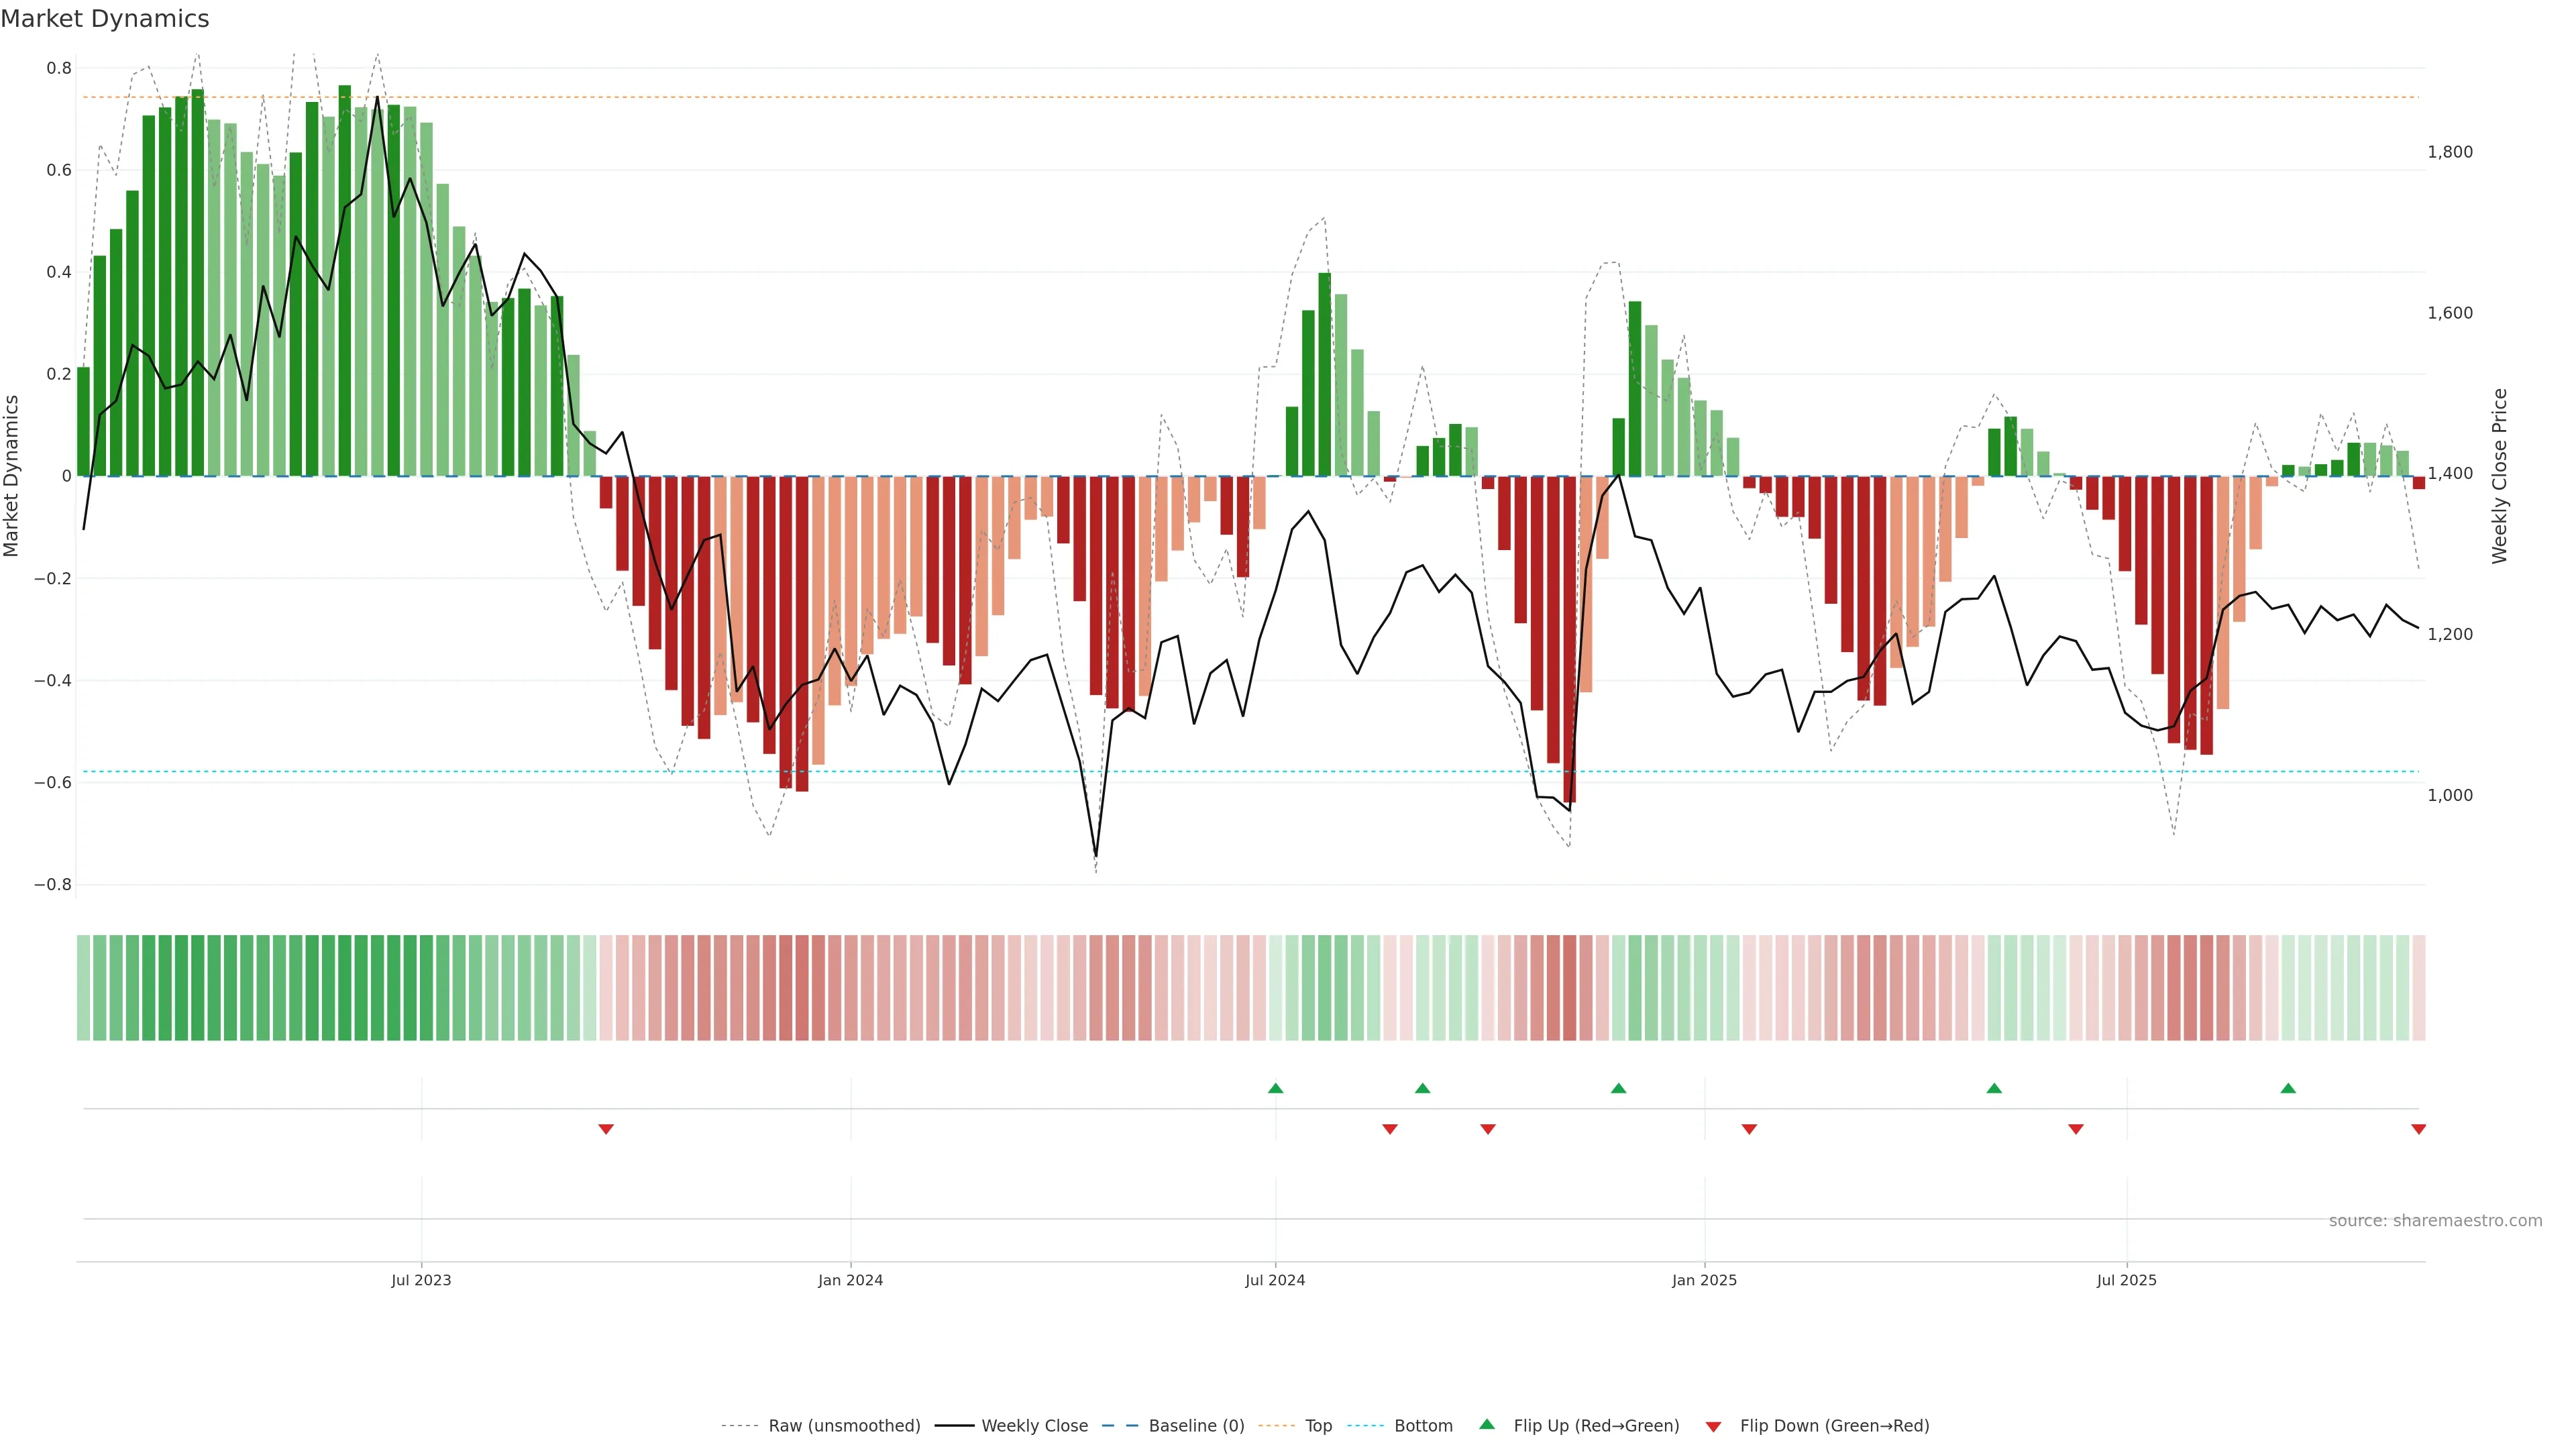The width and height of the screenshot is (2576, 1449).
Task: Click the Flip Down red triangle legend icon
Action: [1713, 1426]
